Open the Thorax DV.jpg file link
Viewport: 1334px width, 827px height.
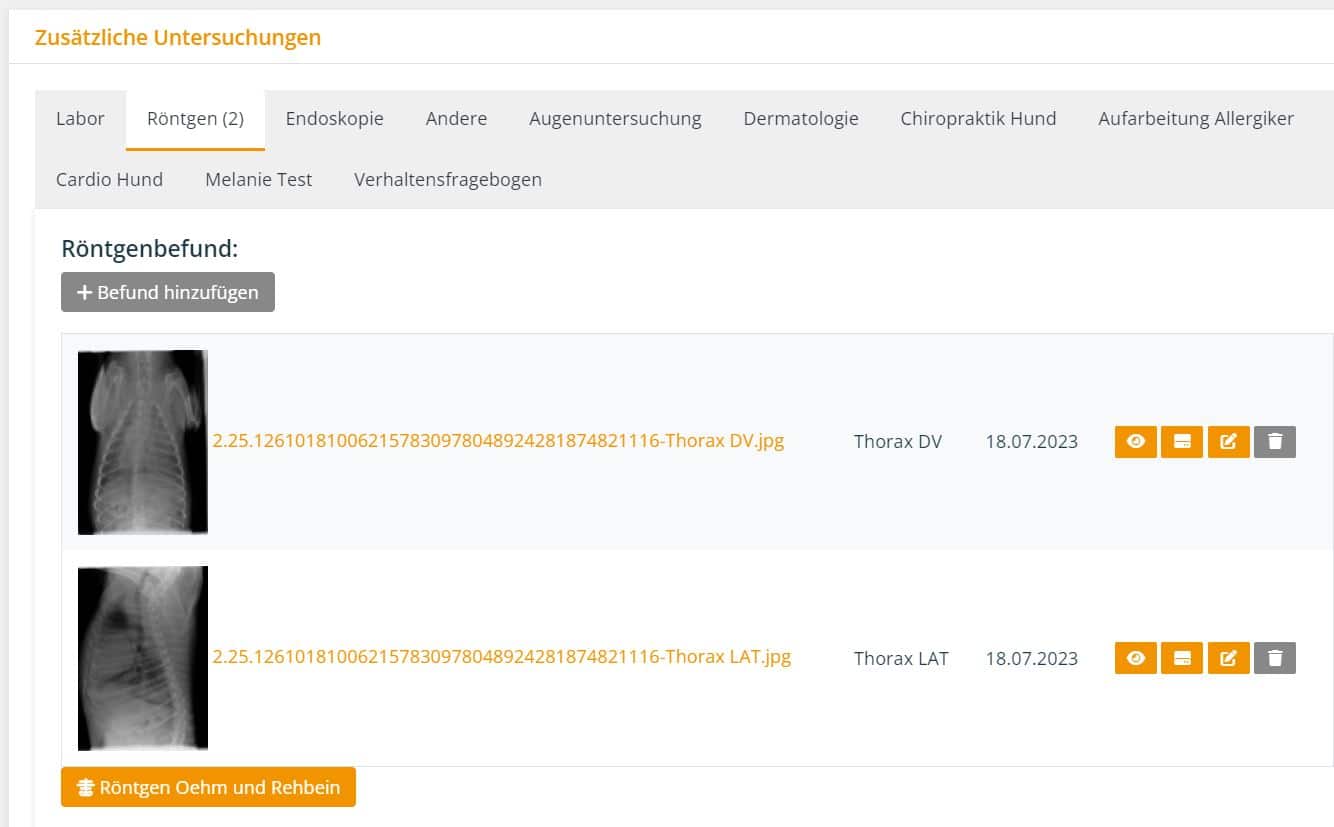point(498,441)
